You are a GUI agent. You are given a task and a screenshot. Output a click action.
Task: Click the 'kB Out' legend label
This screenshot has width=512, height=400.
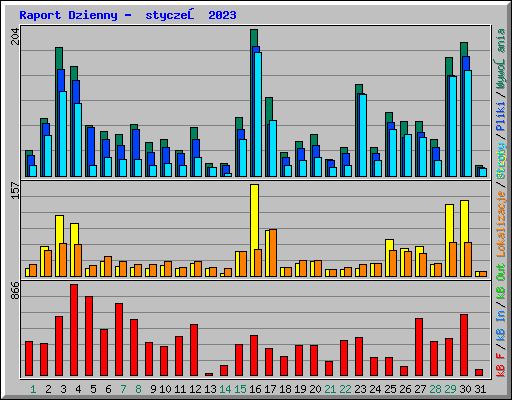click(501, 282)
